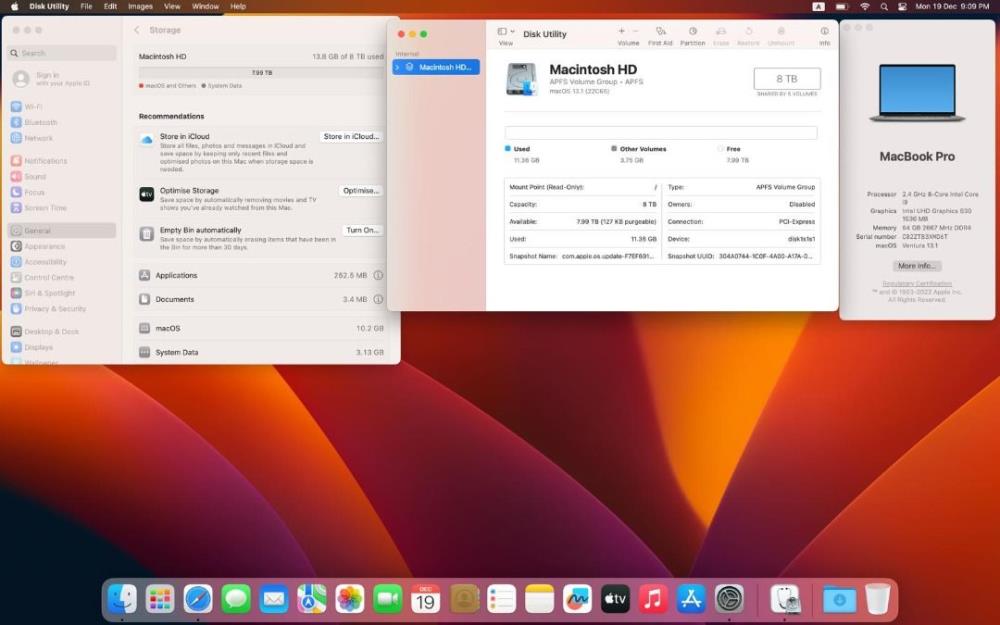
Task: Open Control Centre from the menu bar
Action: pyautogui.click(x=902, y=6)
